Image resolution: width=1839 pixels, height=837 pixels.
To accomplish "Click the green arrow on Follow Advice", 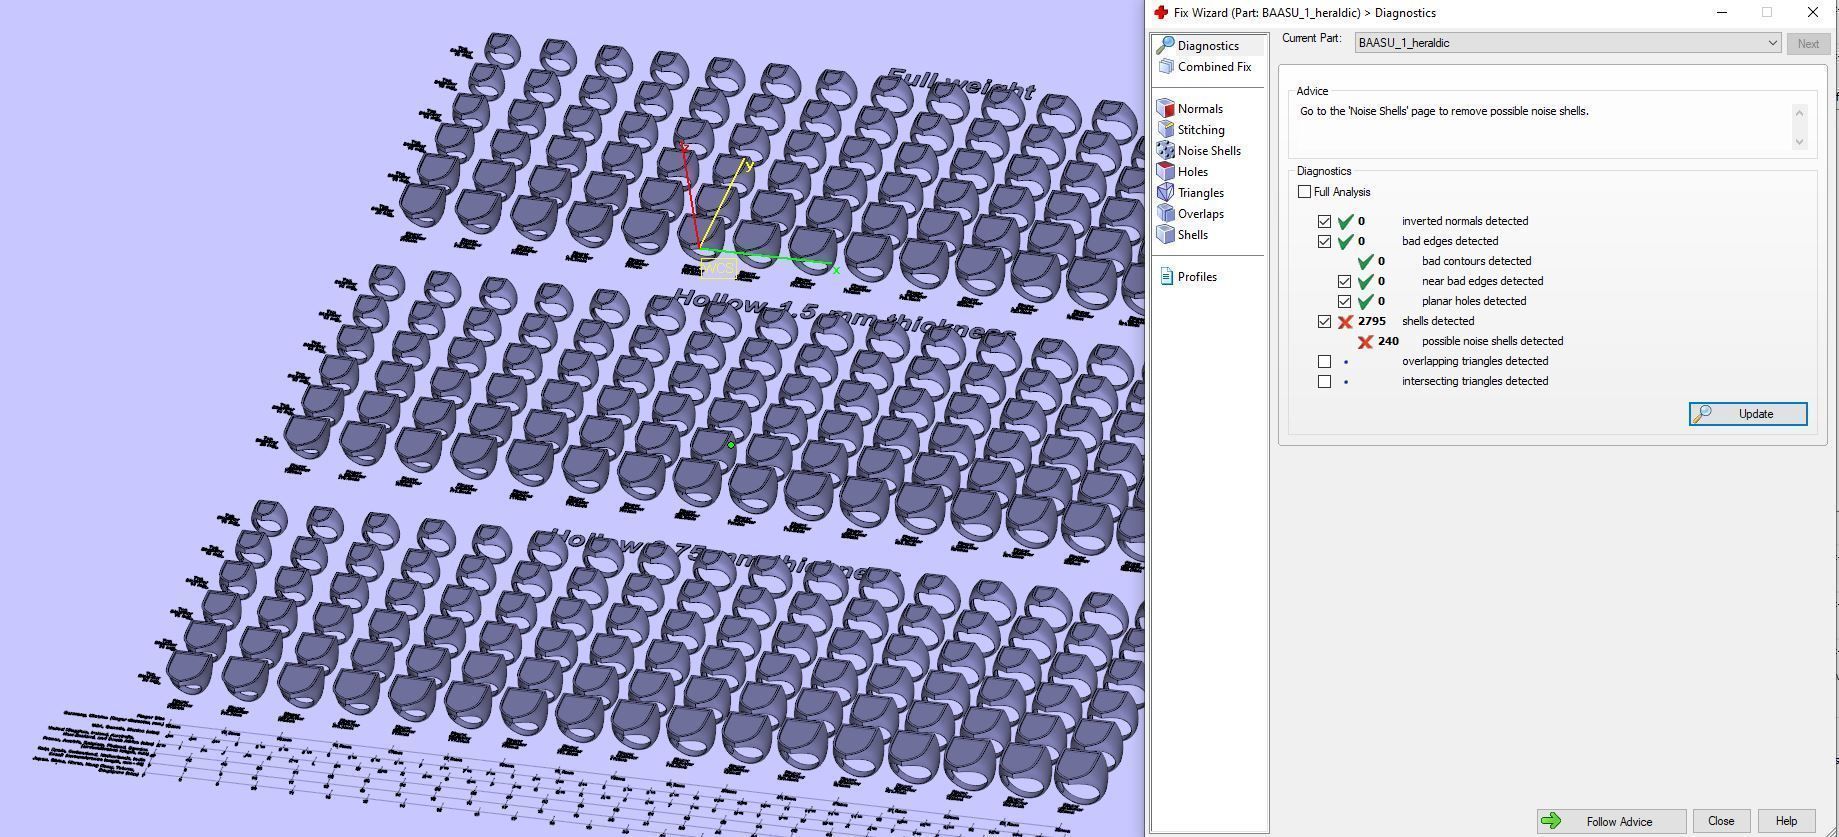I will [1551, 821].
